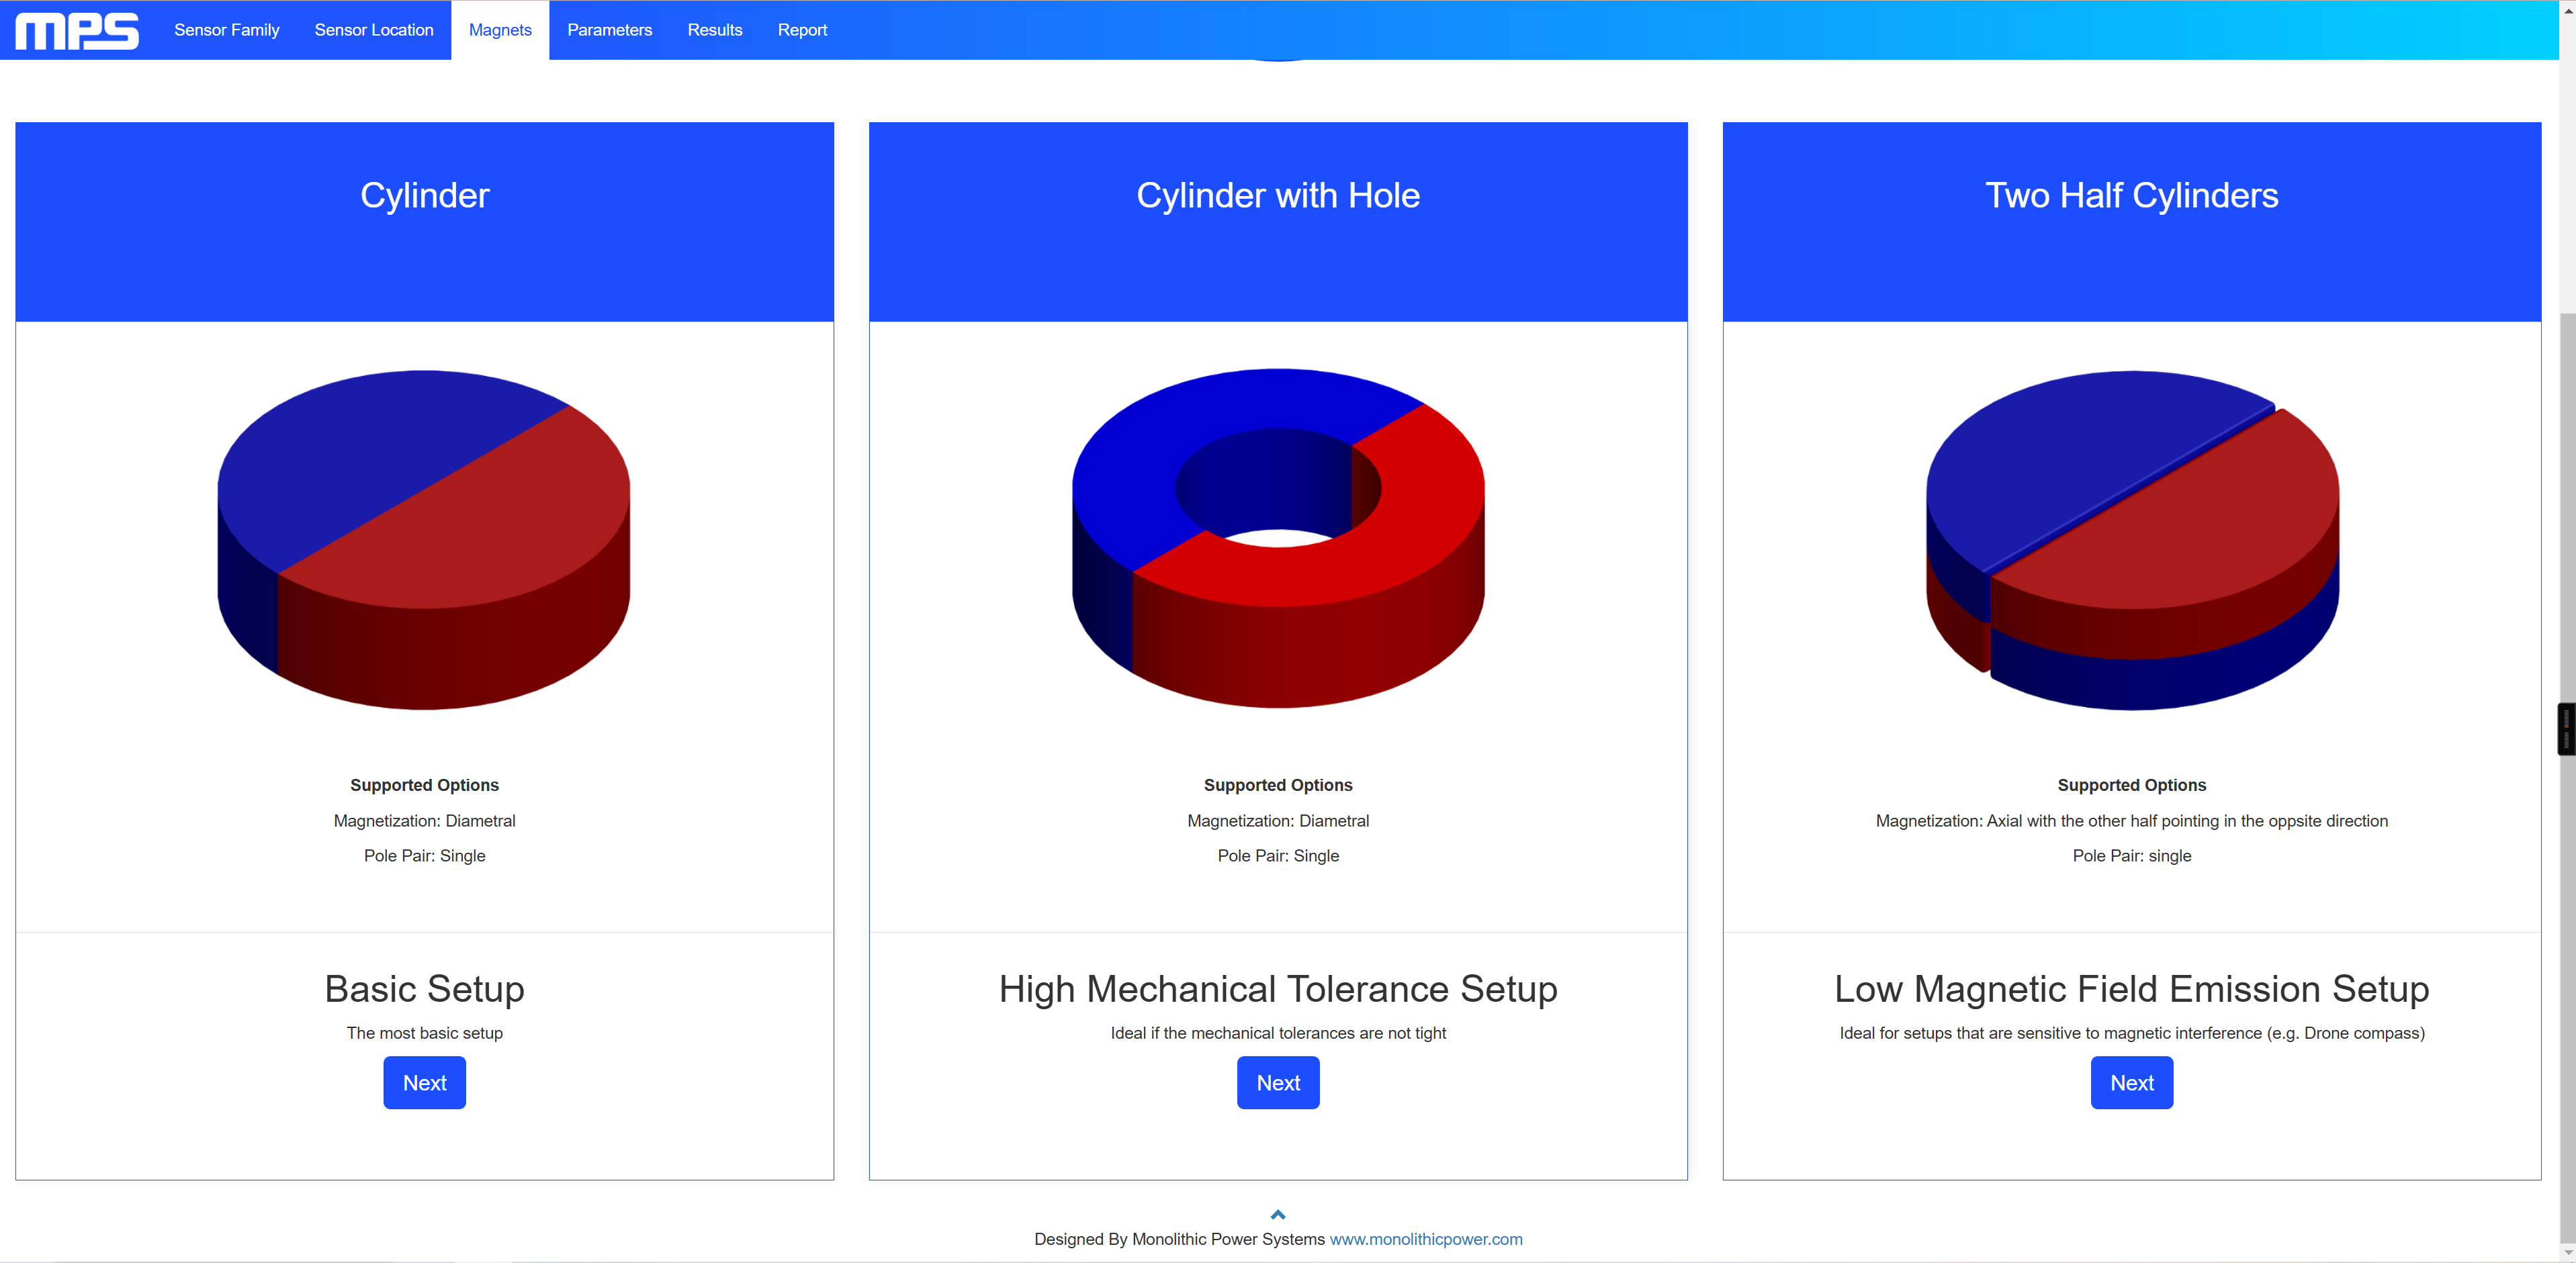Open the Report tab
The height and width of the screenshot is (1263, 2576).
click(802, 30)
